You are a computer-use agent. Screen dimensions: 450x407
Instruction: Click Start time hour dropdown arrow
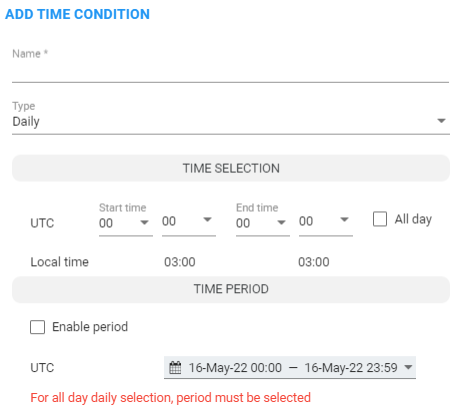pos(144,222)
